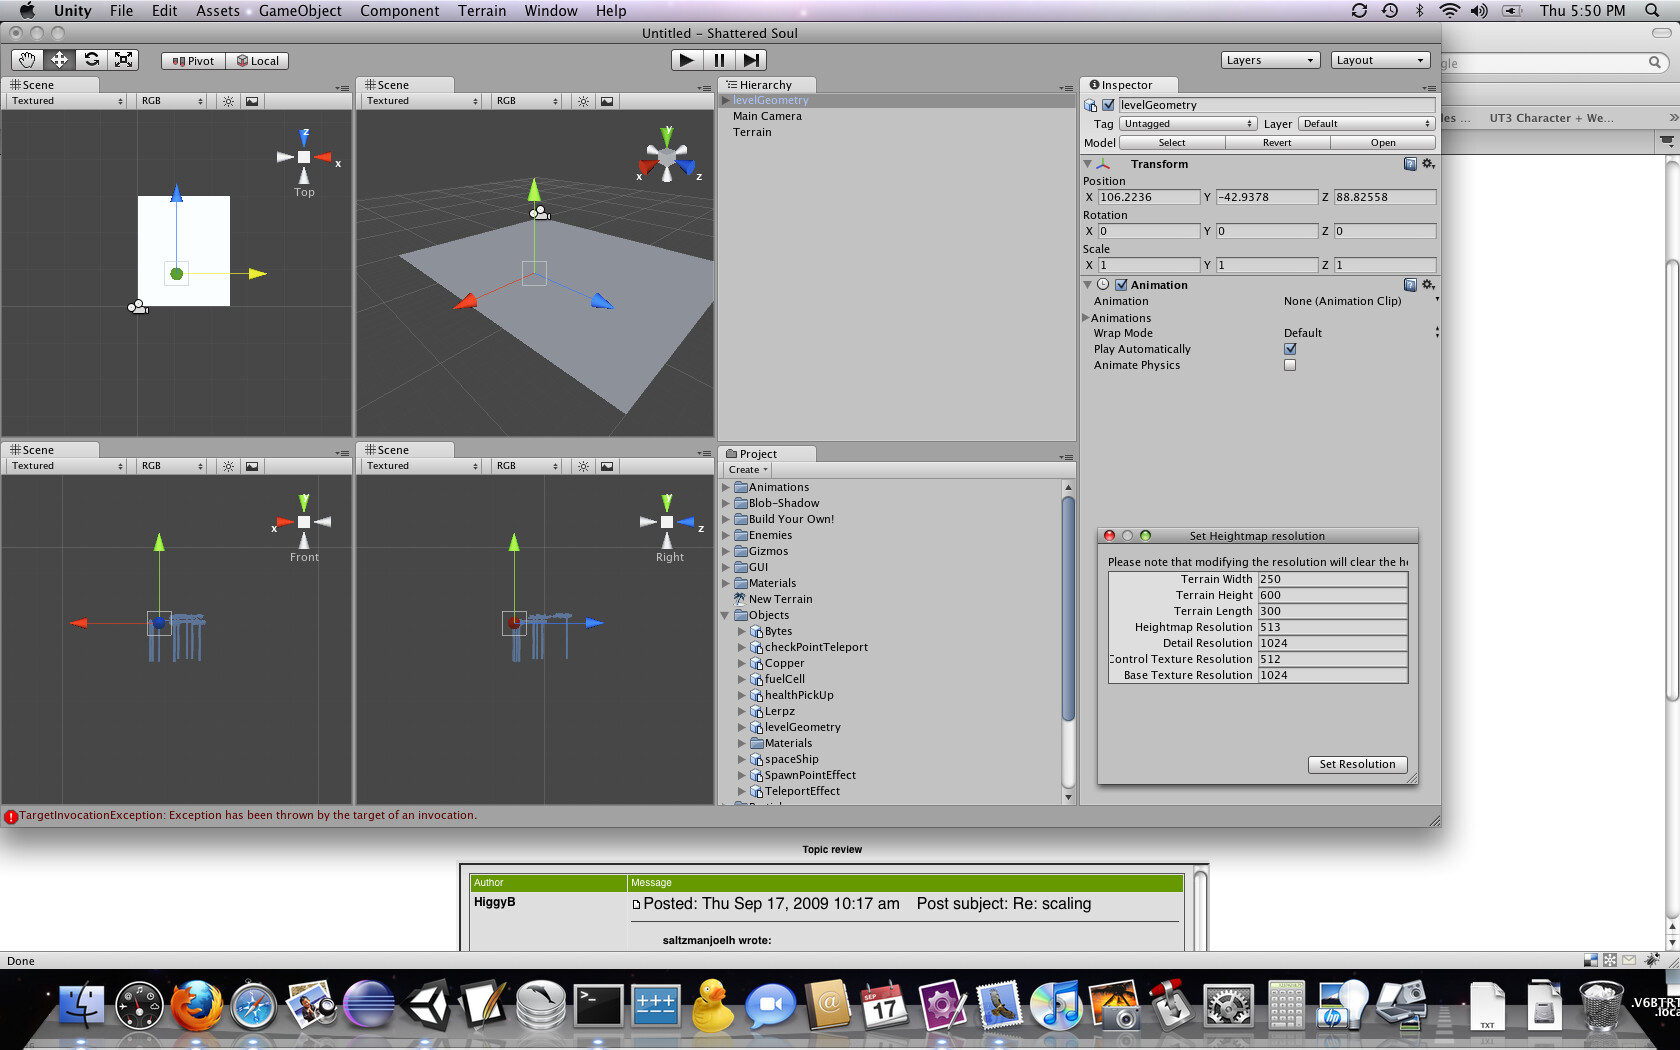Open Firefox from the dock
The height and width of the screenshot is (1050, 1680).
[196, 1005]
